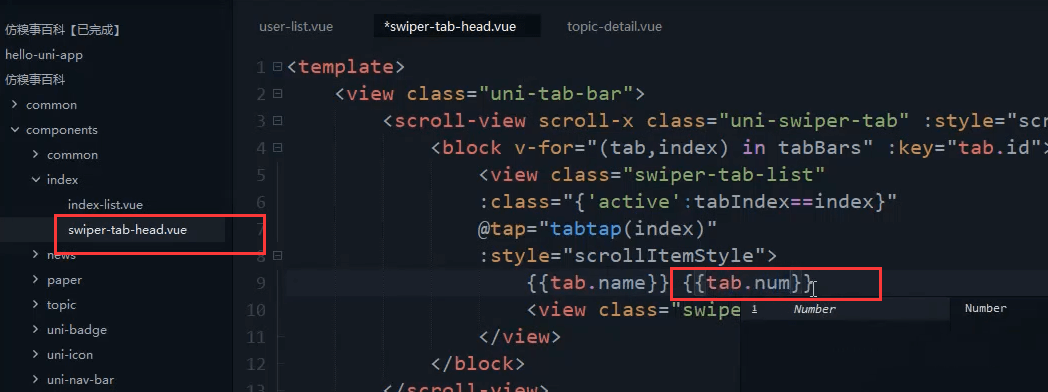Fold the template block at line 1
Screen dimensions: 1048x392
(x=277, y=67)
